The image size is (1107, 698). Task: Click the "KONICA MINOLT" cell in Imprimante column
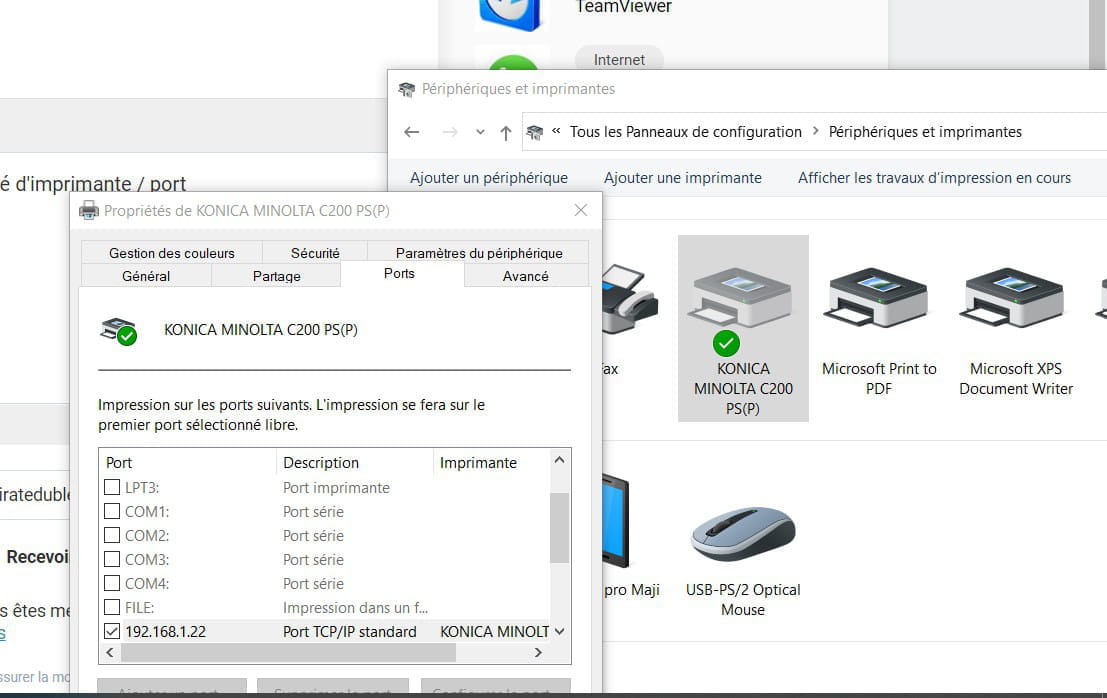[494, 632]
